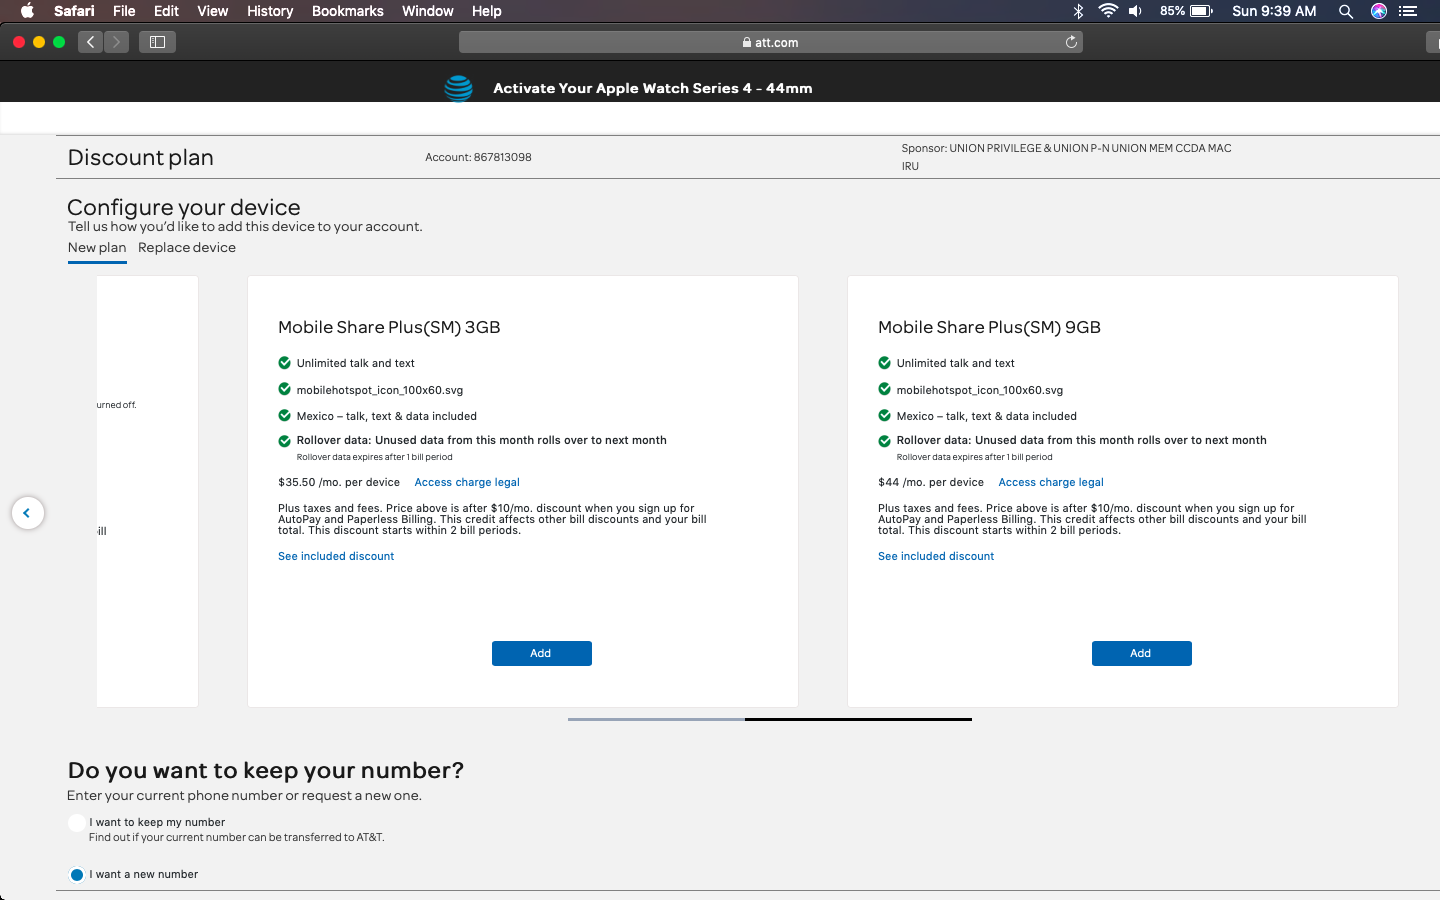Click the AT&T globe logo

pyautogui.click(x=458, y=88)
